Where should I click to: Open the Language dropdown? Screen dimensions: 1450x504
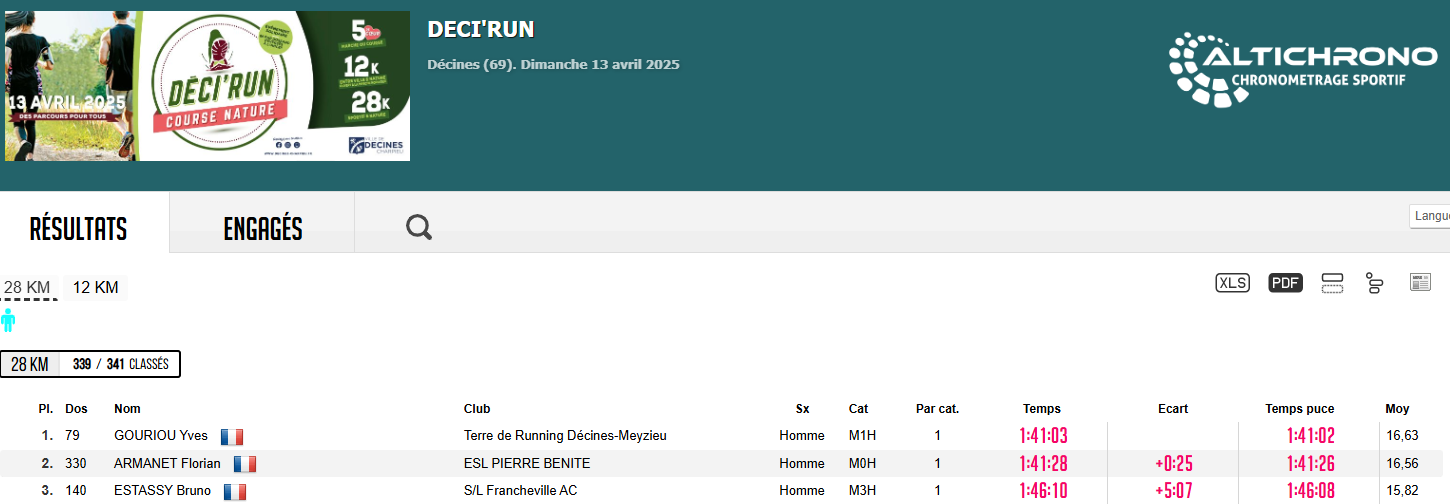click(1430, 216)
